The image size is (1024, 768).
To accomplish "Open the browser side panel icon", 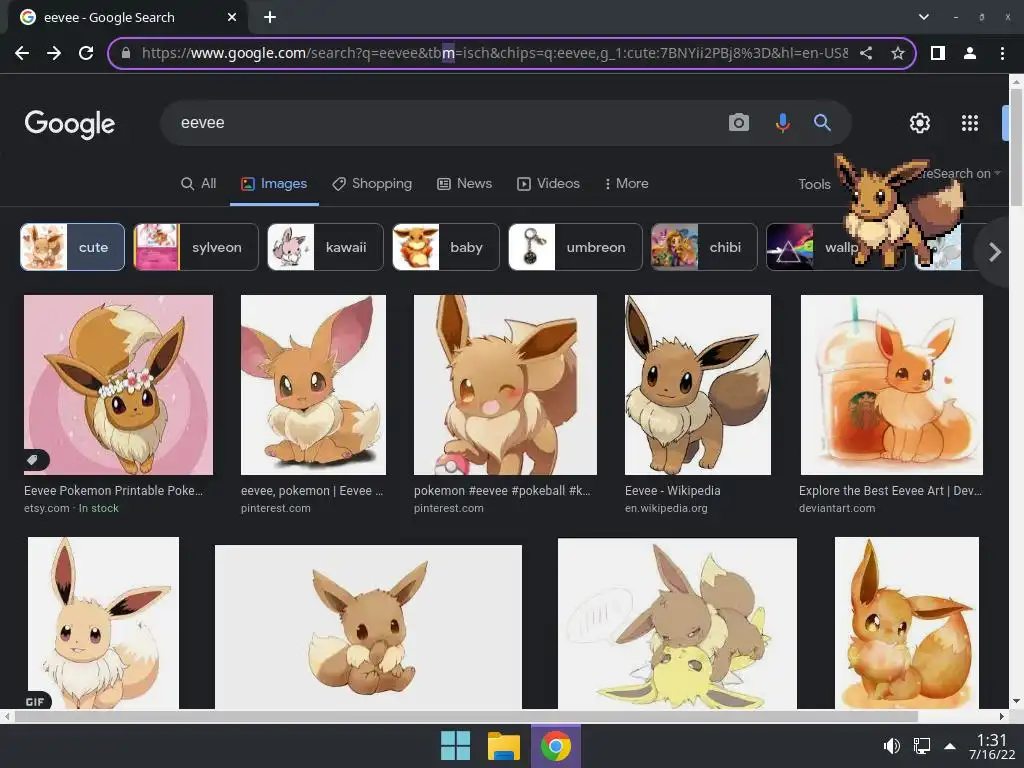I will (938, 53).
